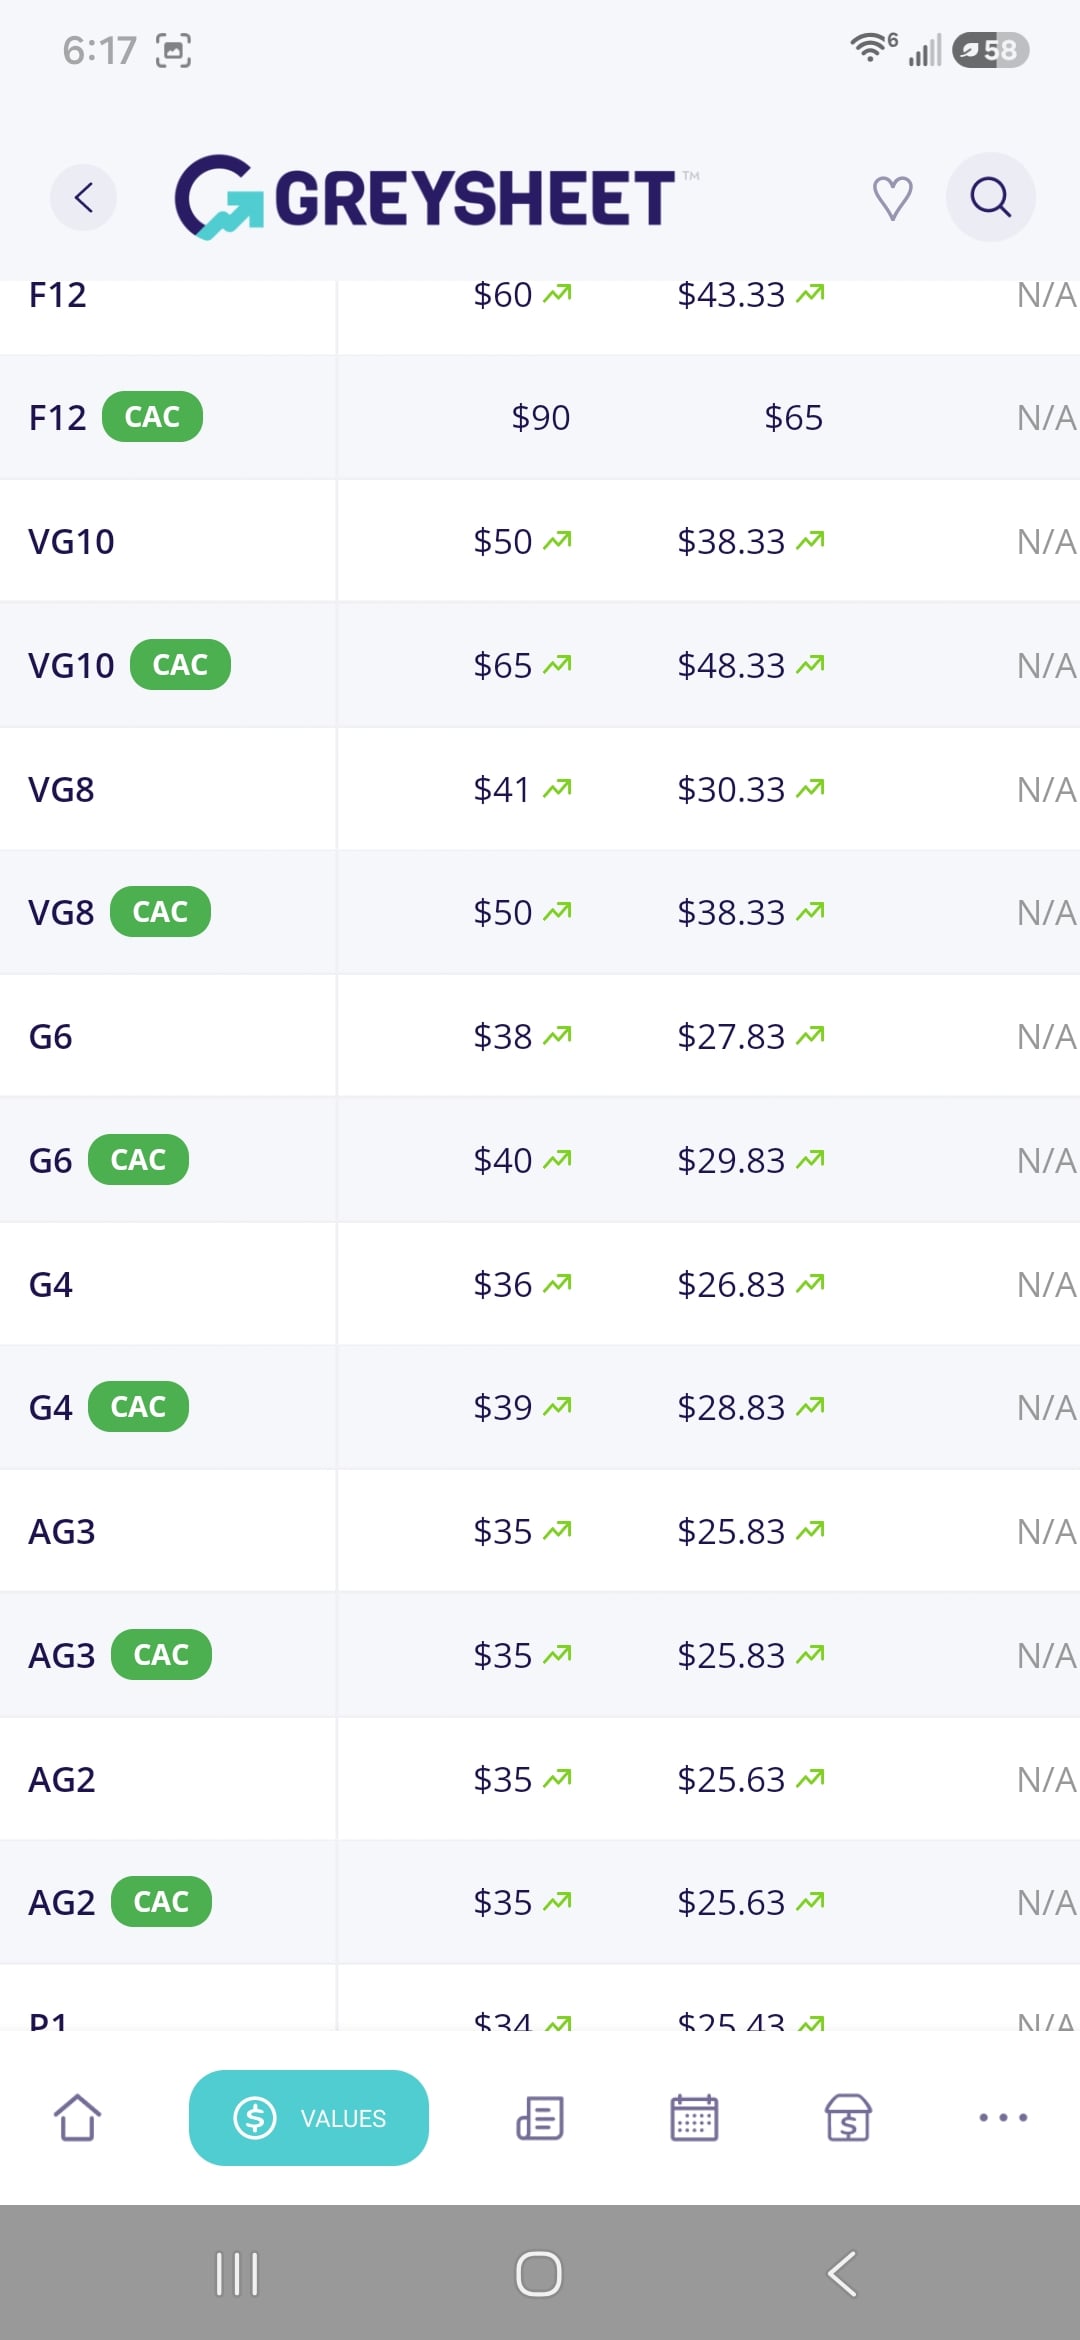Go to Home tab icon
Screen dimensions: 1080x2340
click(x=77, y=2117)
